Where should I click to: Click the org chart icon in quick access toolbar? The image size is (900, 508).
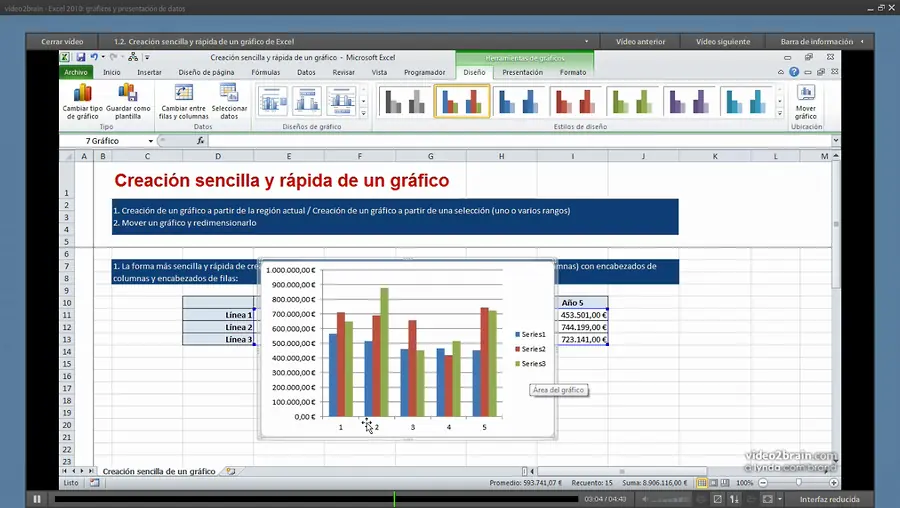tap(133, 57)
